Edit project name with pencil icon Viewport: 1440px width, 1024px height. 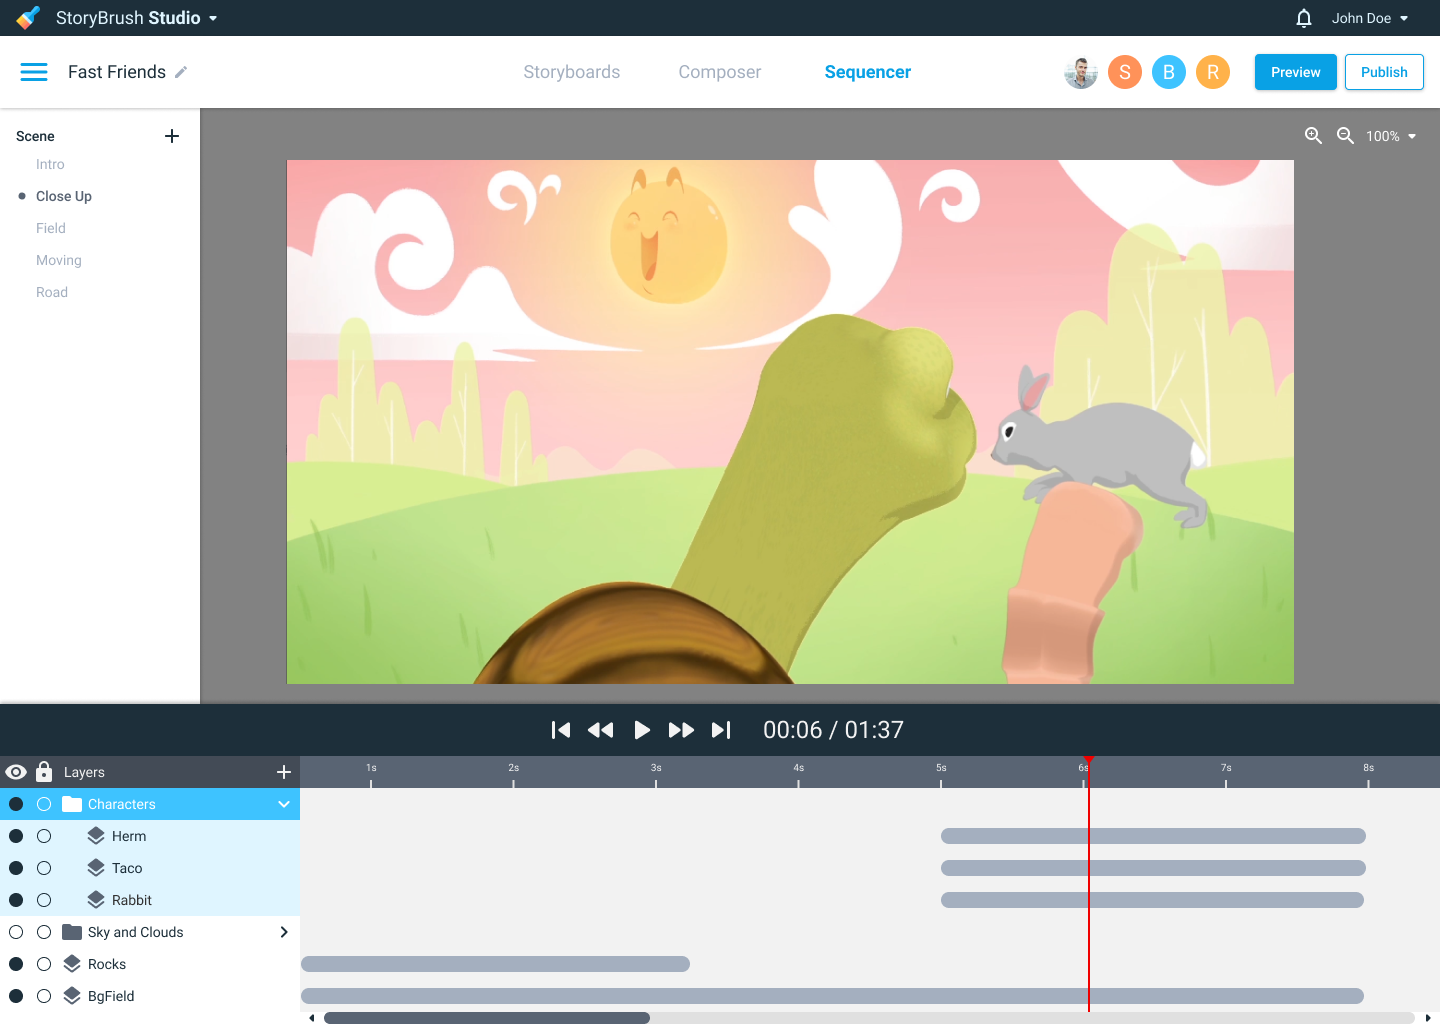181,72
